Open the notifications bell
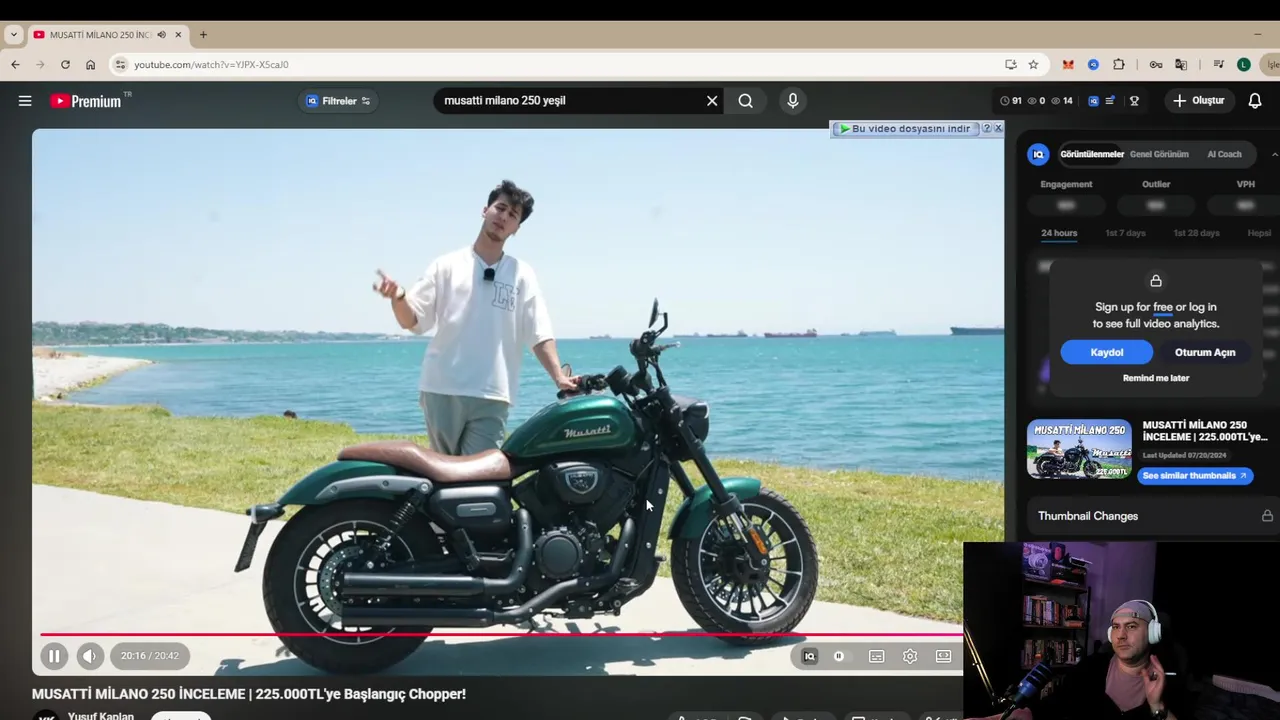The height and width of the screenshot is (720, 1280). [x=1255, y=101]
